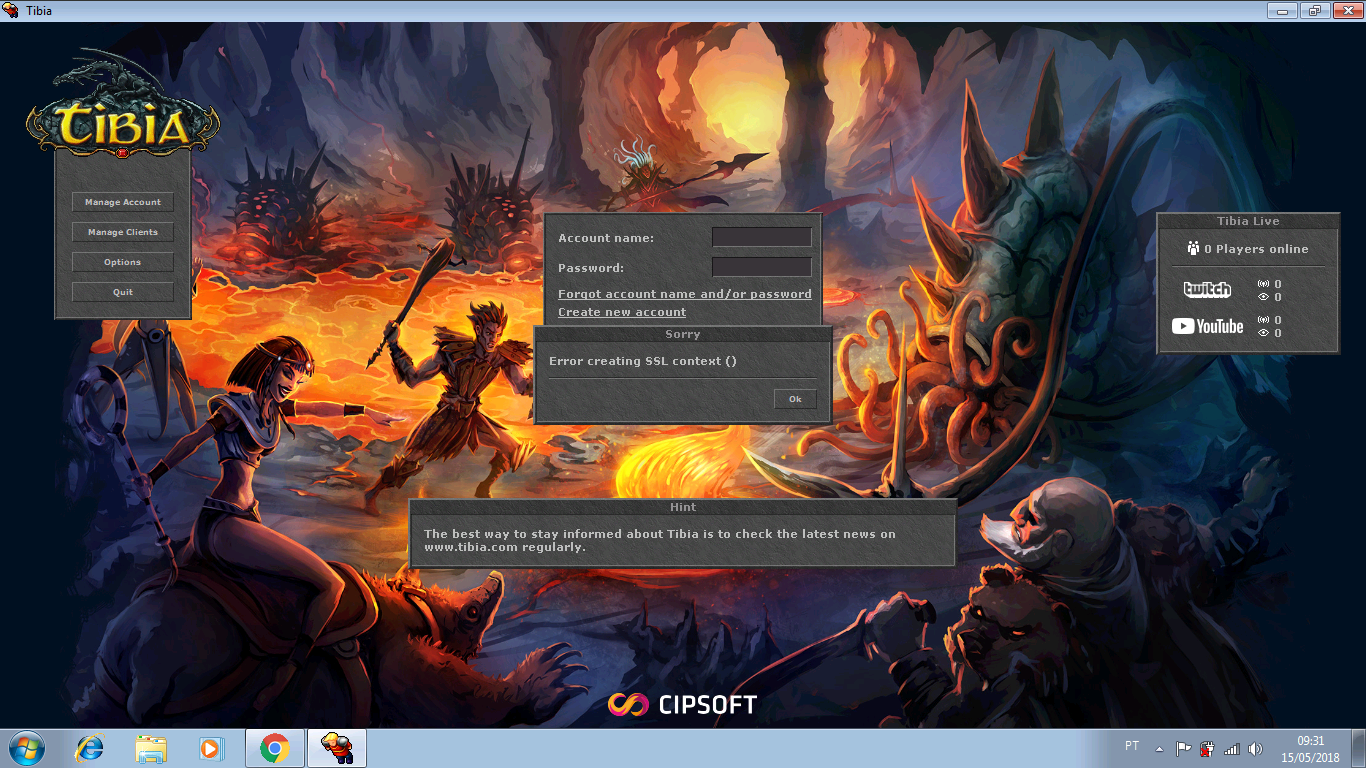
Task: Click the YouTube broadcast counter icon
Action: tap(1262, 320)
